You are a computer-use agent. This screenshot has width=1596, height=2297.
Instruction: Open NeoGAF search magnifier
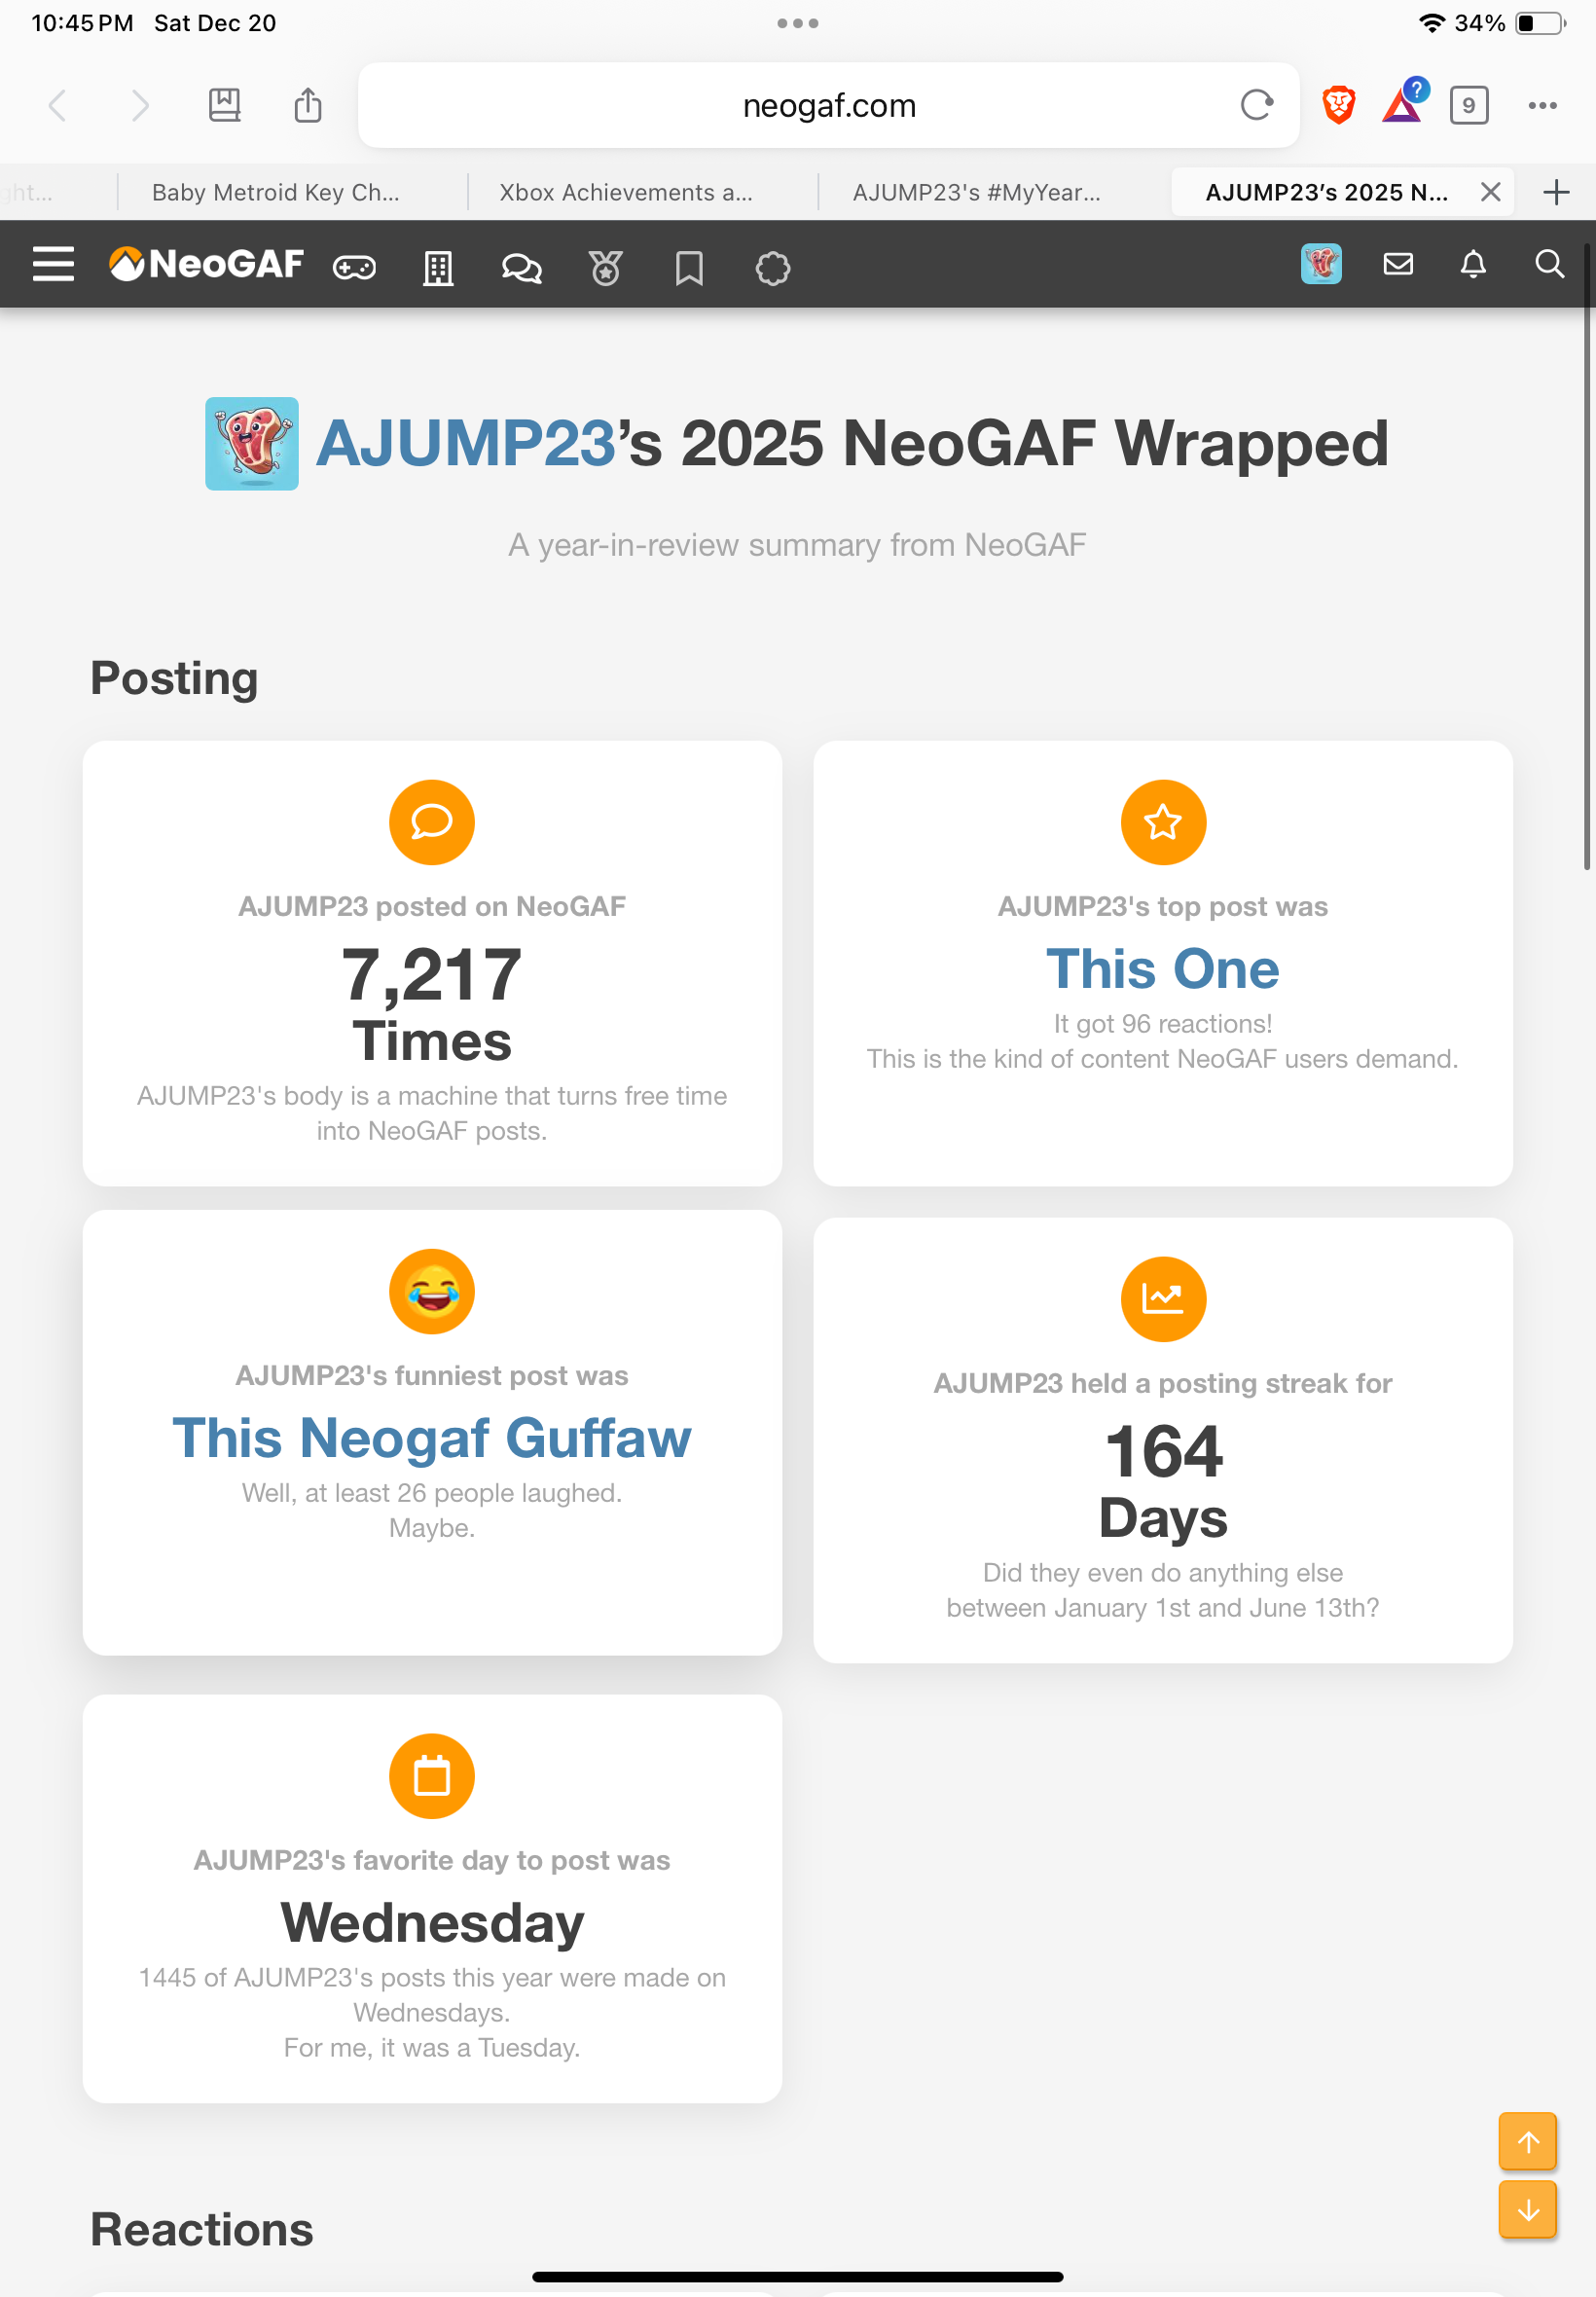1548,264
